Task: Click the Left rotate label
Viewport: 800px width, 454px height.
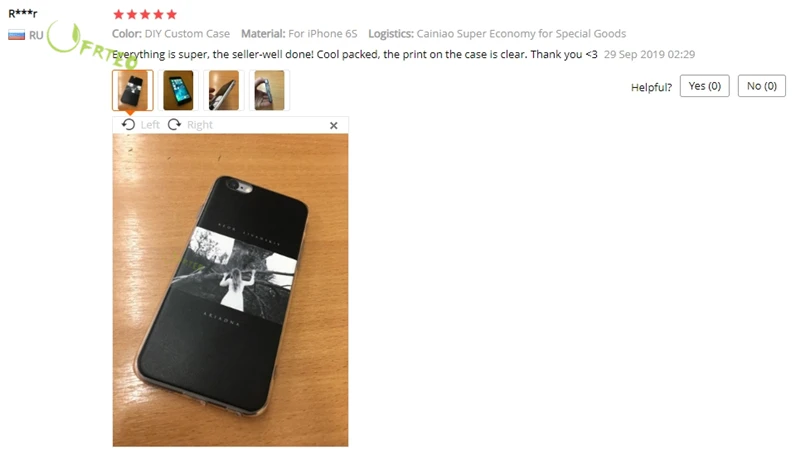Action: click(x=150, y=125)
